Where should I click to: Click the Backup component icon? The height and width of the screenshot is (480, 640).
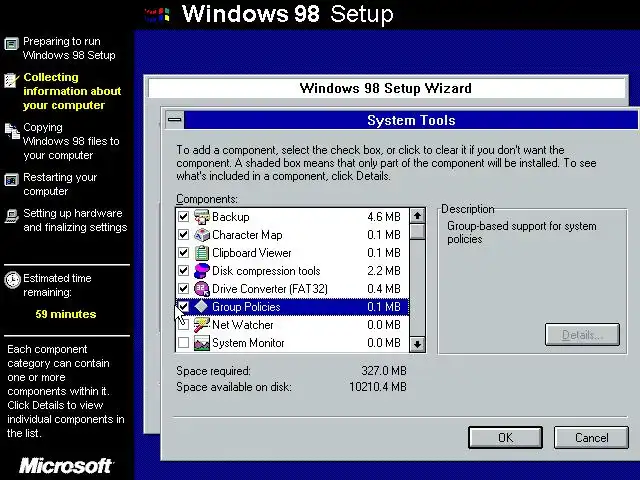point(202,217)
